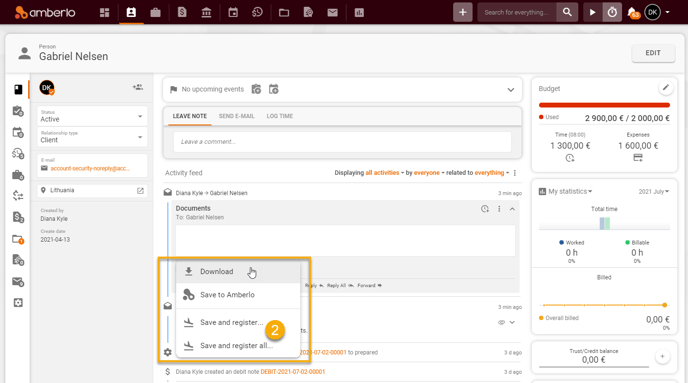Viewport: 688px width, 383px height.
Task: Open the notifications bell icon
Action: click(x=633, y=13)
